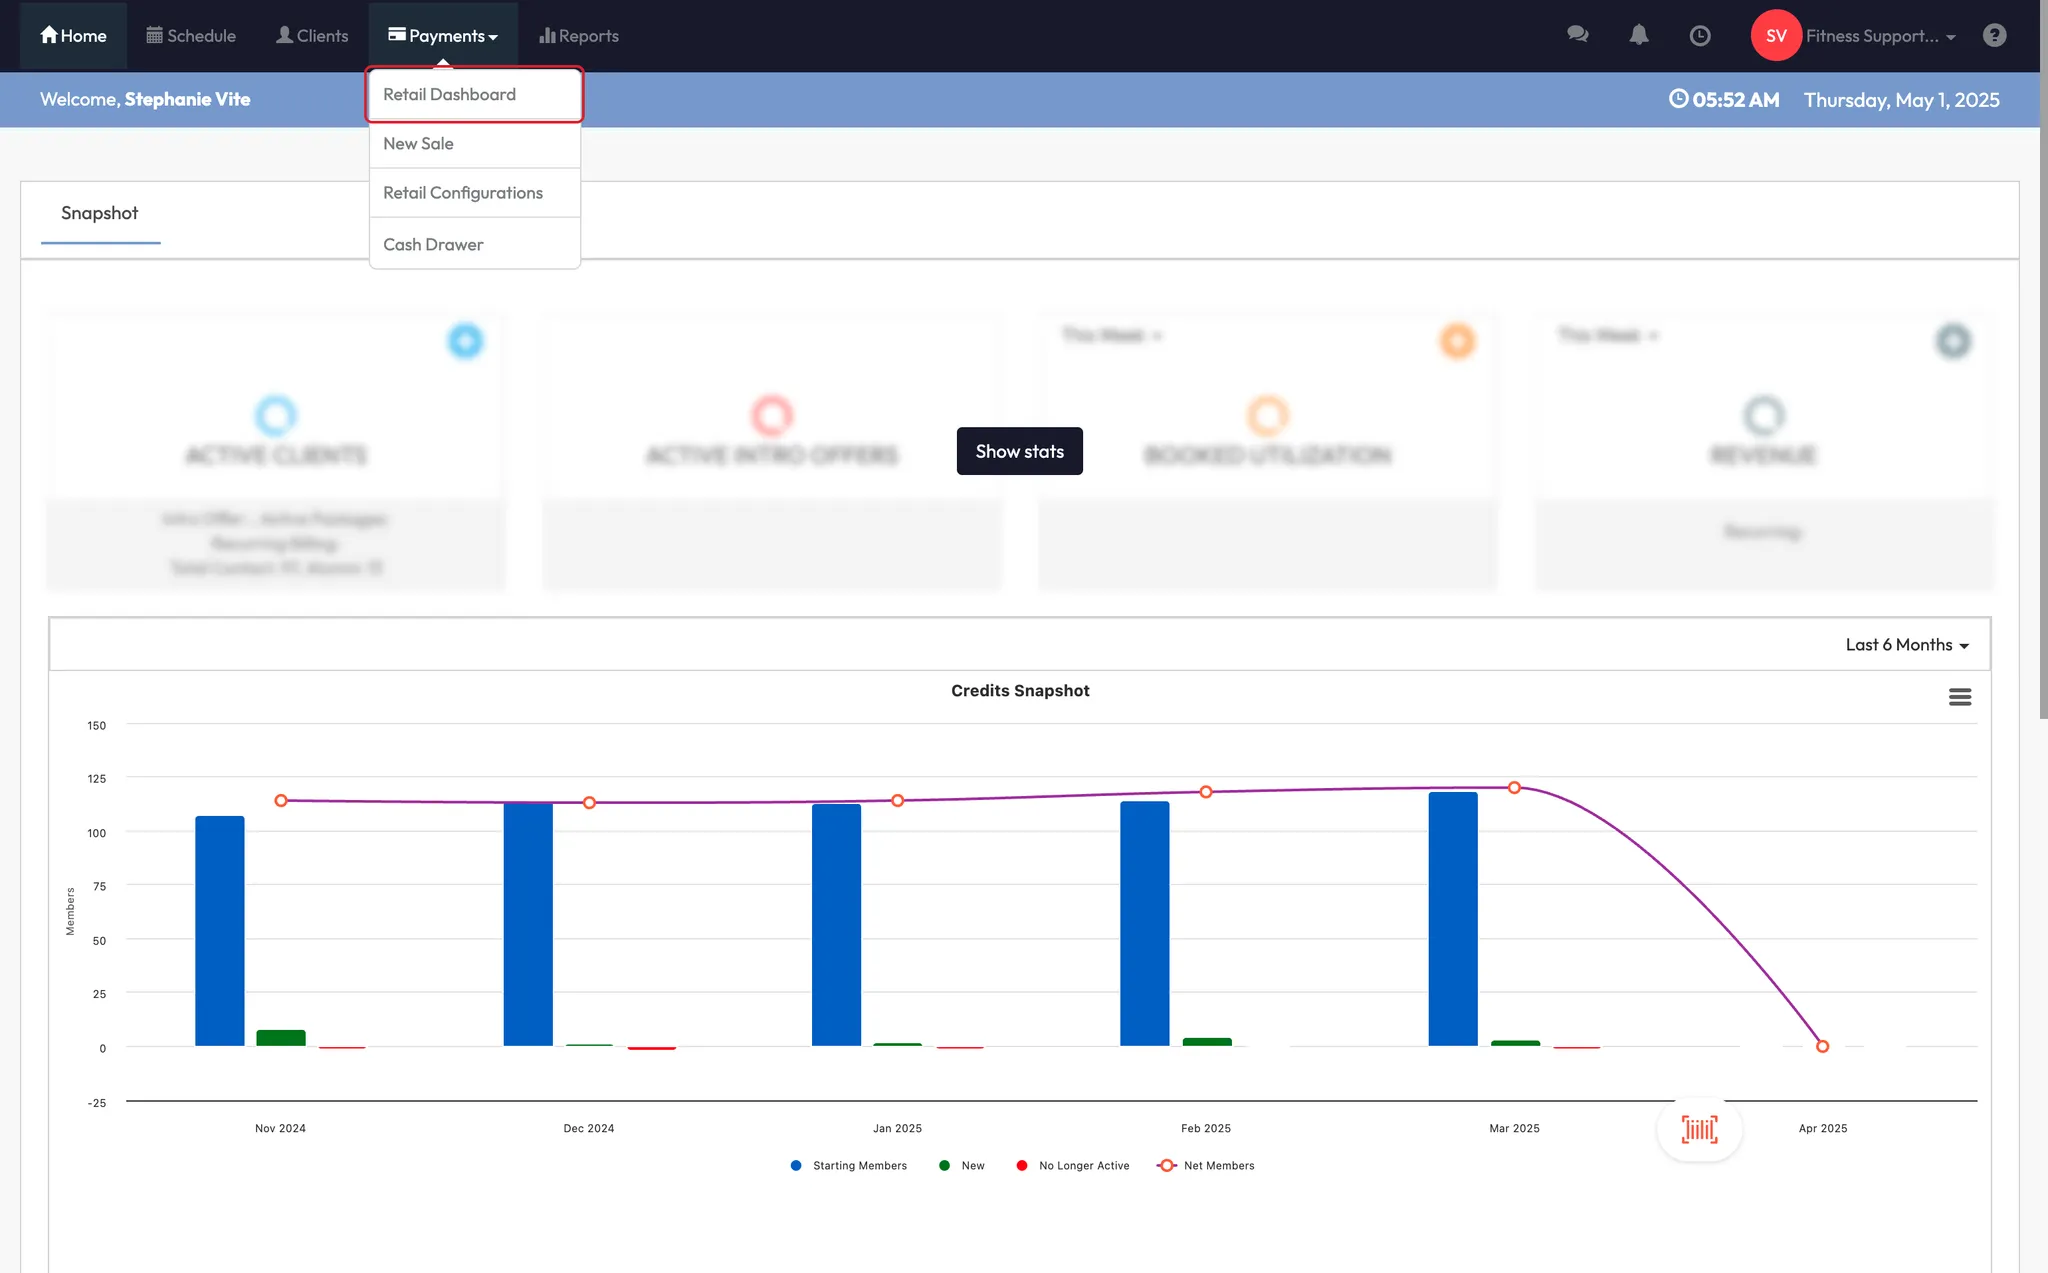Open the chat messages icon
Image resolution: width=2048 pixels, height=1273 pixels.
tap(1577, 35)
